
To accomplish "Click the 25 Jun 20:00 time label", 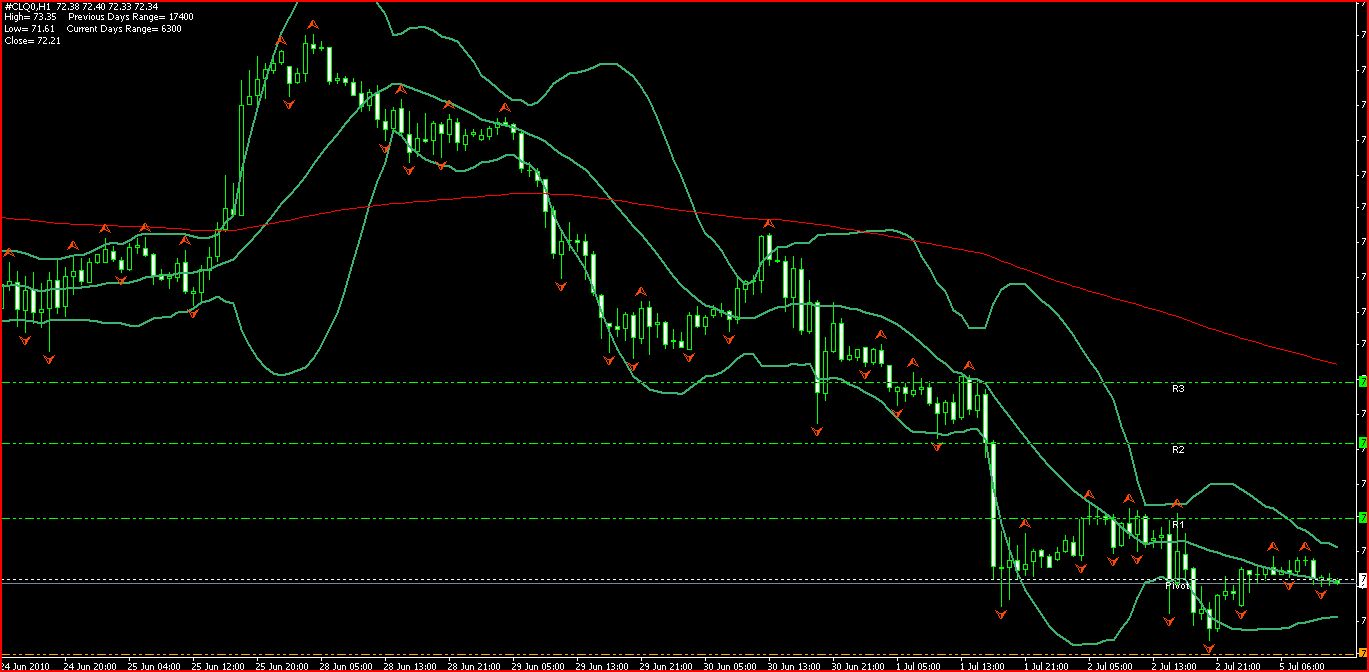I will (282, 665).
